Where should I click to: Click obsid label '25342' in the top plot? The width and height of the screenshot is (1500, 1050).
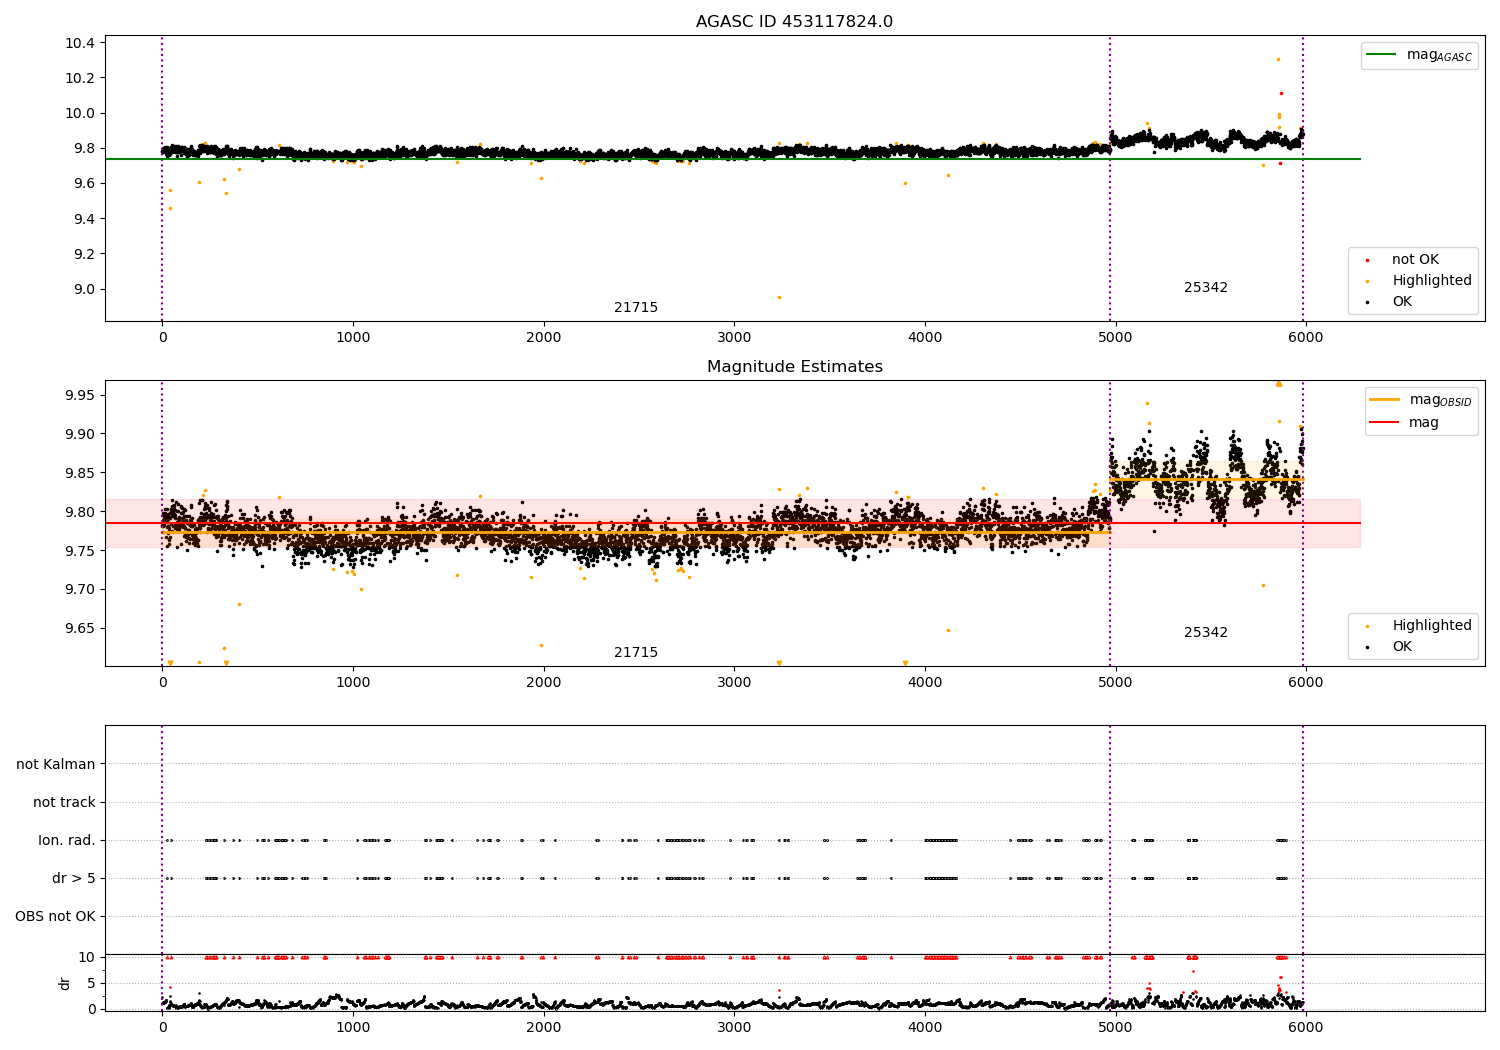click(x=1206, y=288)
